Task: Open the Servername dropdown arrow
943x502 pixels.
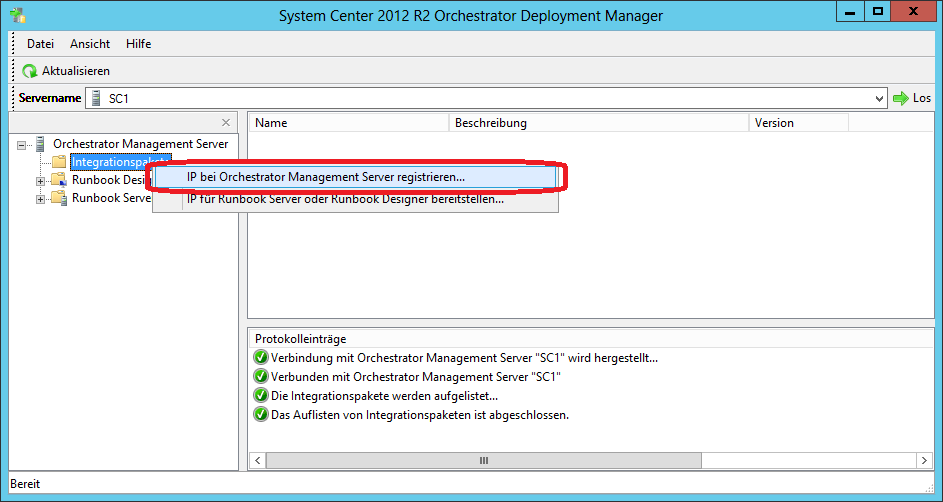Action: [x=880, y=99]
